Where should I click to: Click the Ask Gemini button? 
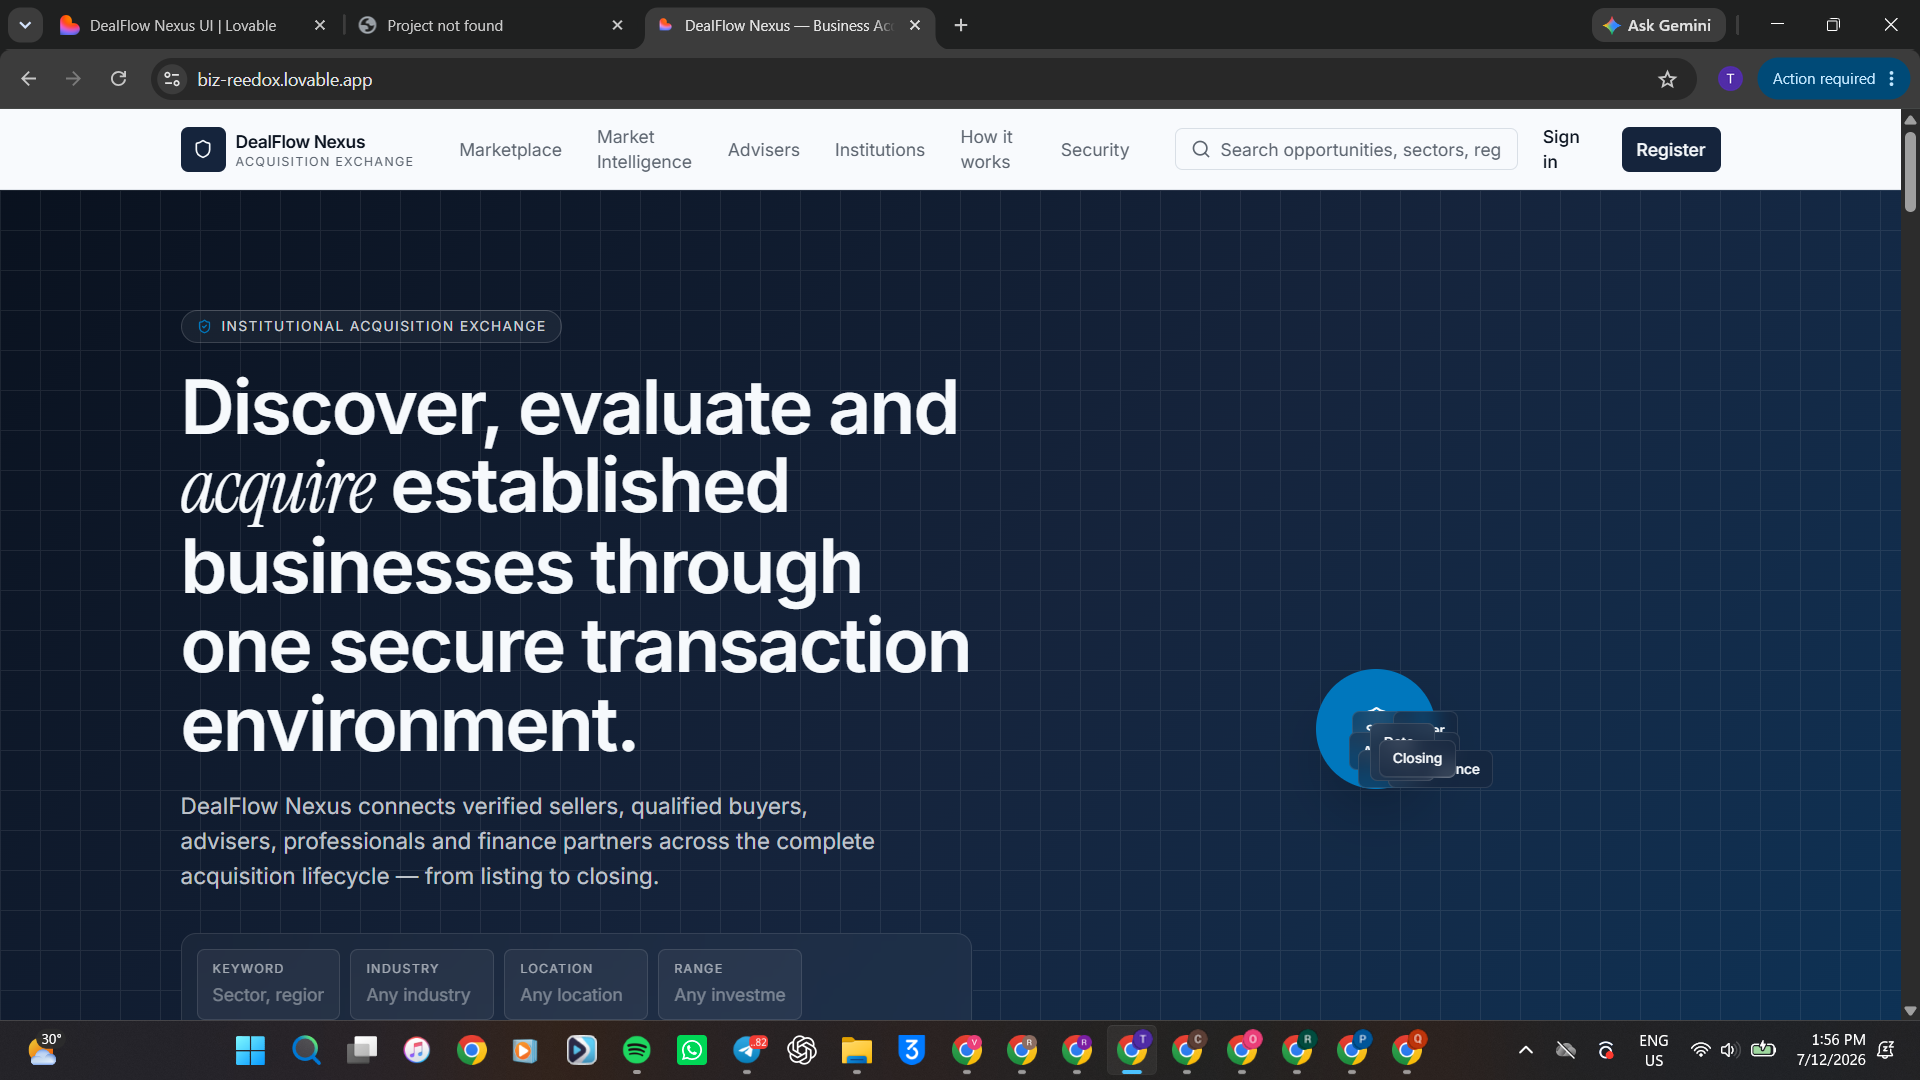[1658, 26]
